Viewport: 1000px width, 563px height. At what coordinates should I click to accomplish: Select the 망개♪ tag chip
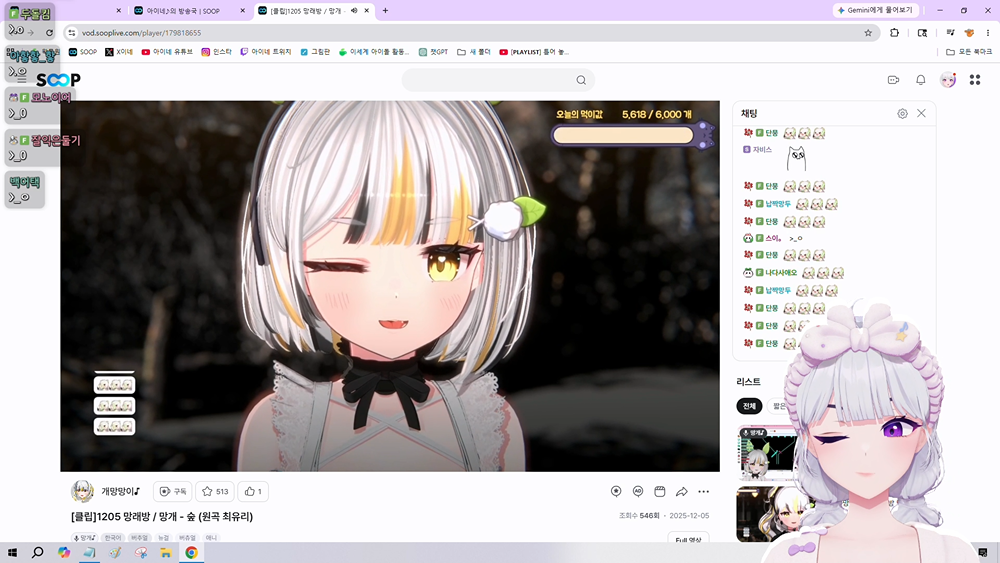pyautogui.click(x=84, y=538)
